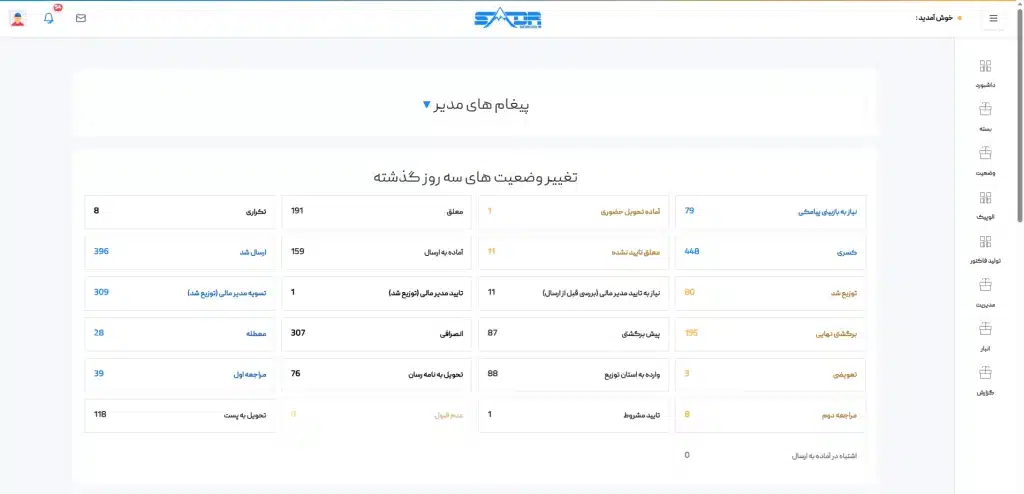Open the مراجعه اول card showing 39

(x=180, y=375)
